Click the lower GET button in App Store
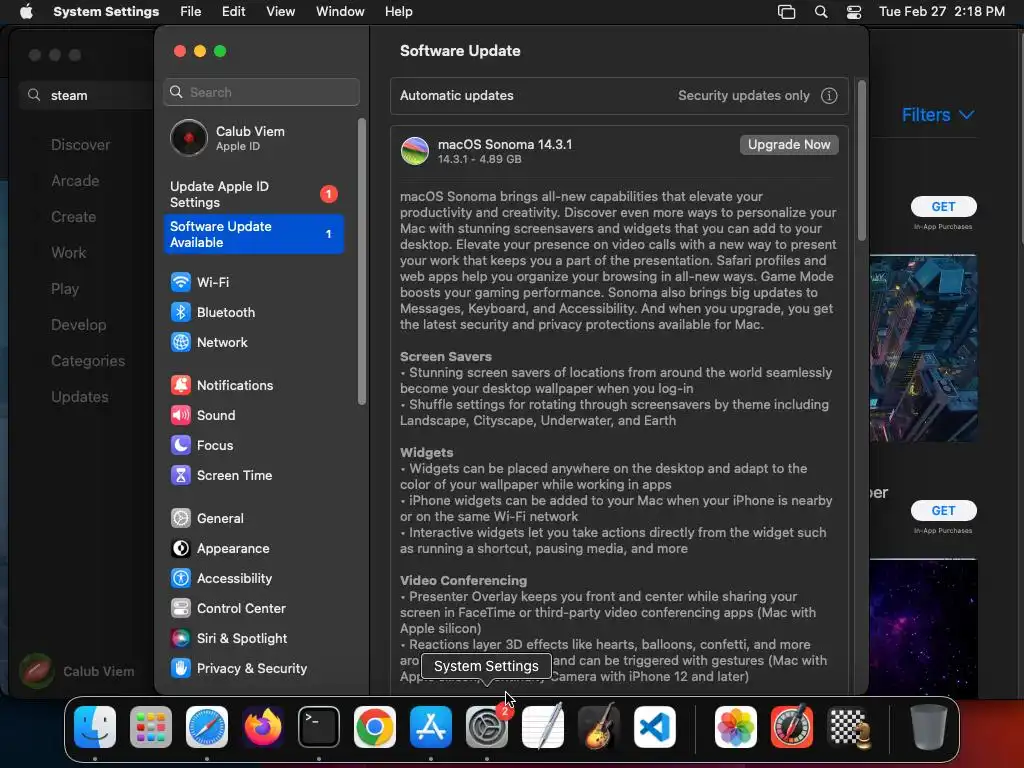Viewport: 1024px width, 768px height. coord(943,511)
